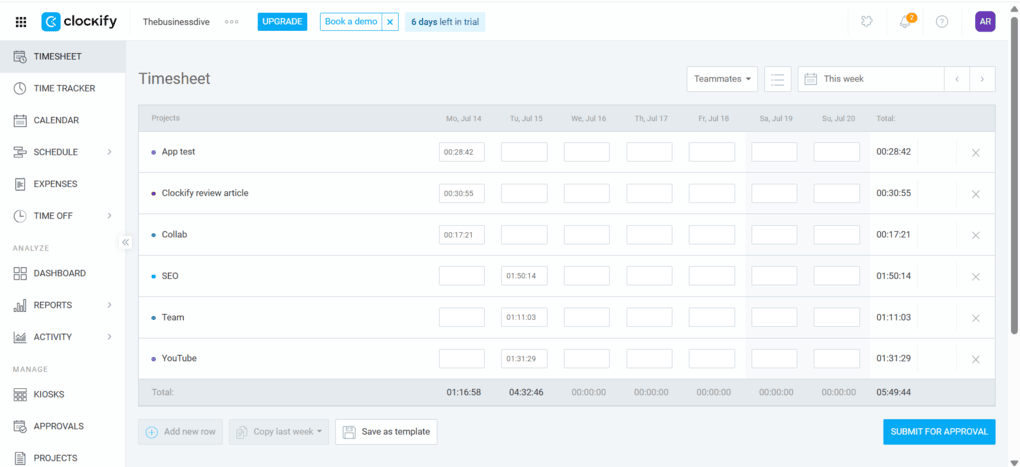The height and width of the screenshot is (467, 1020).
Task: Click Clockify review article Monday field 00:30:55
Action: point(462,194)
